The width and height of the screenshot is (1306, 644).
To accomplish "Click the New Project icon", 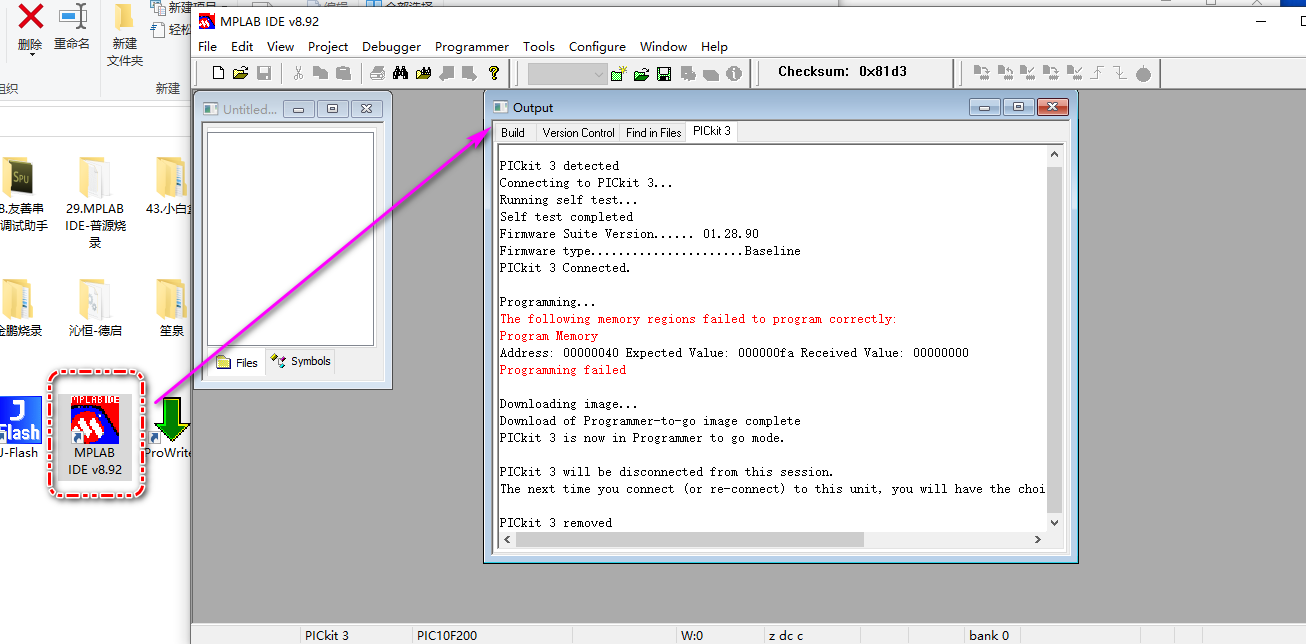I will coord(619,73).
